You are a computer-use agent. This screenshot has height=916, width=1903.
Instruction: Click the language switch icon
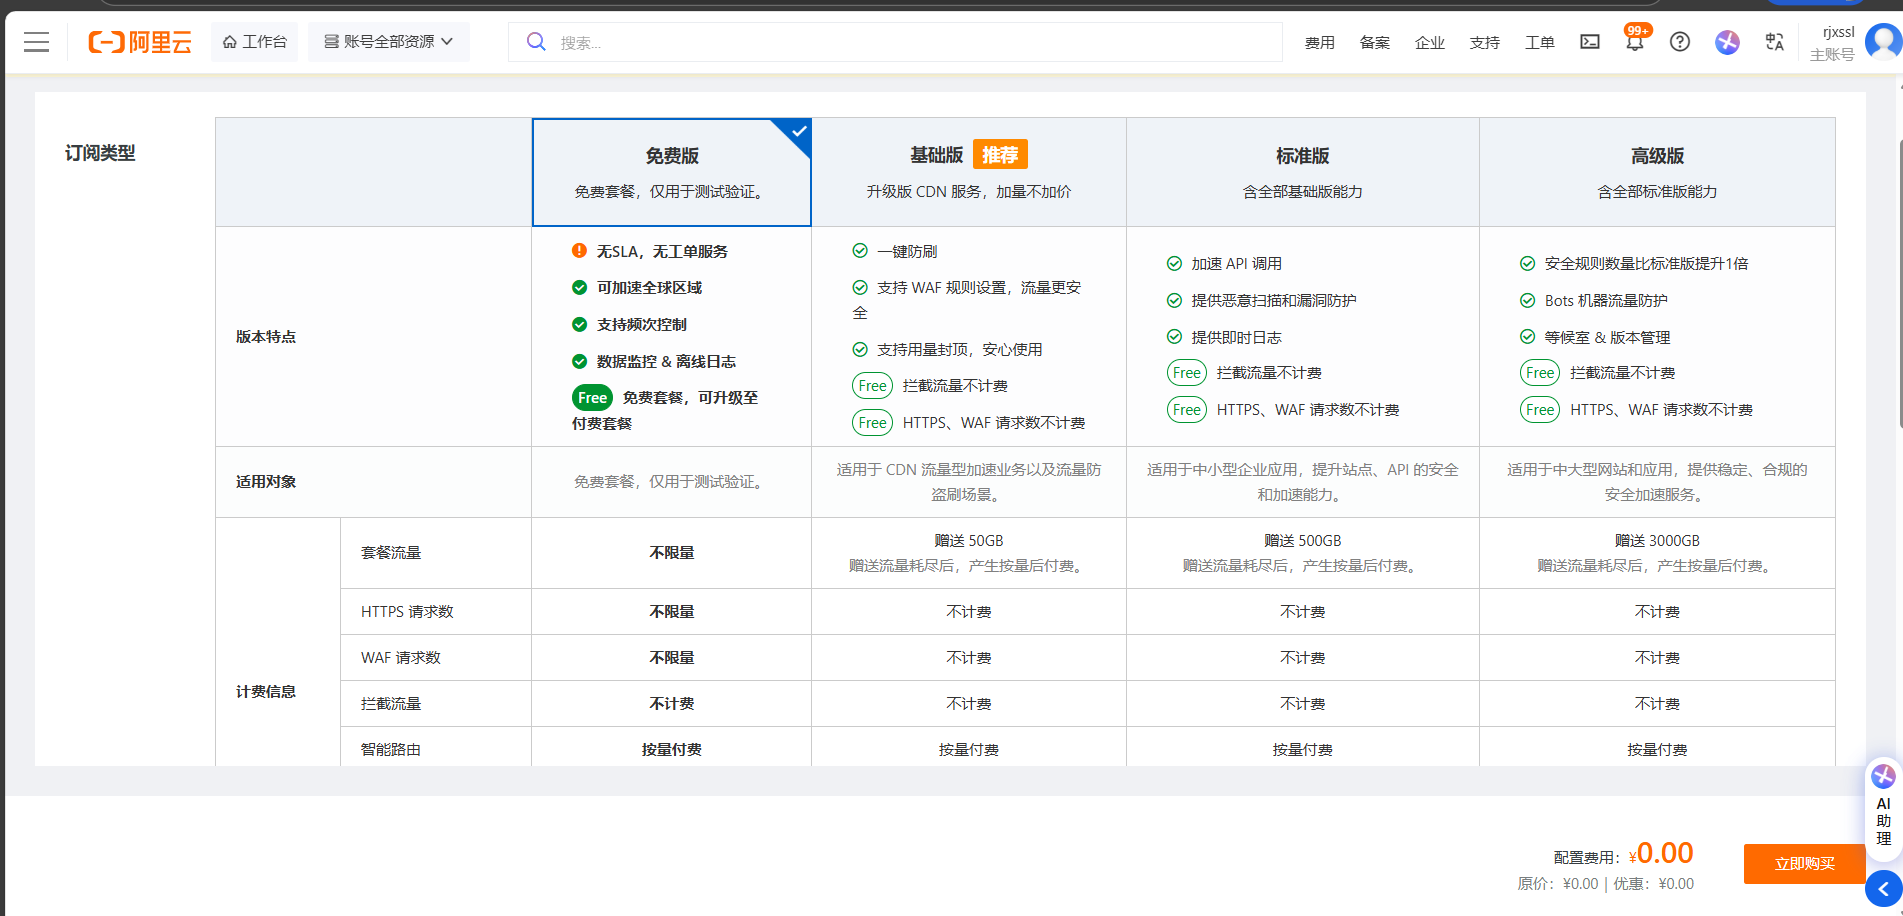click(x=1774, y=42)
